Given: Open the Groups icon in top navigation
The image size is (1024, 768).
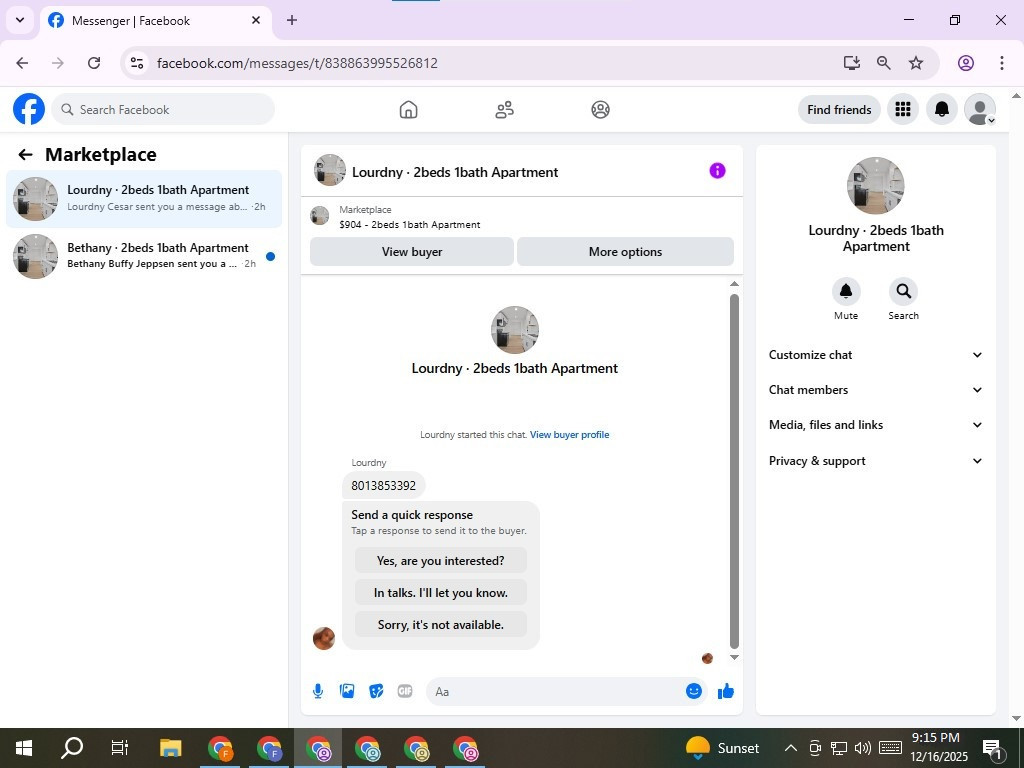Looking at the screenshot, I should (600, 109).
